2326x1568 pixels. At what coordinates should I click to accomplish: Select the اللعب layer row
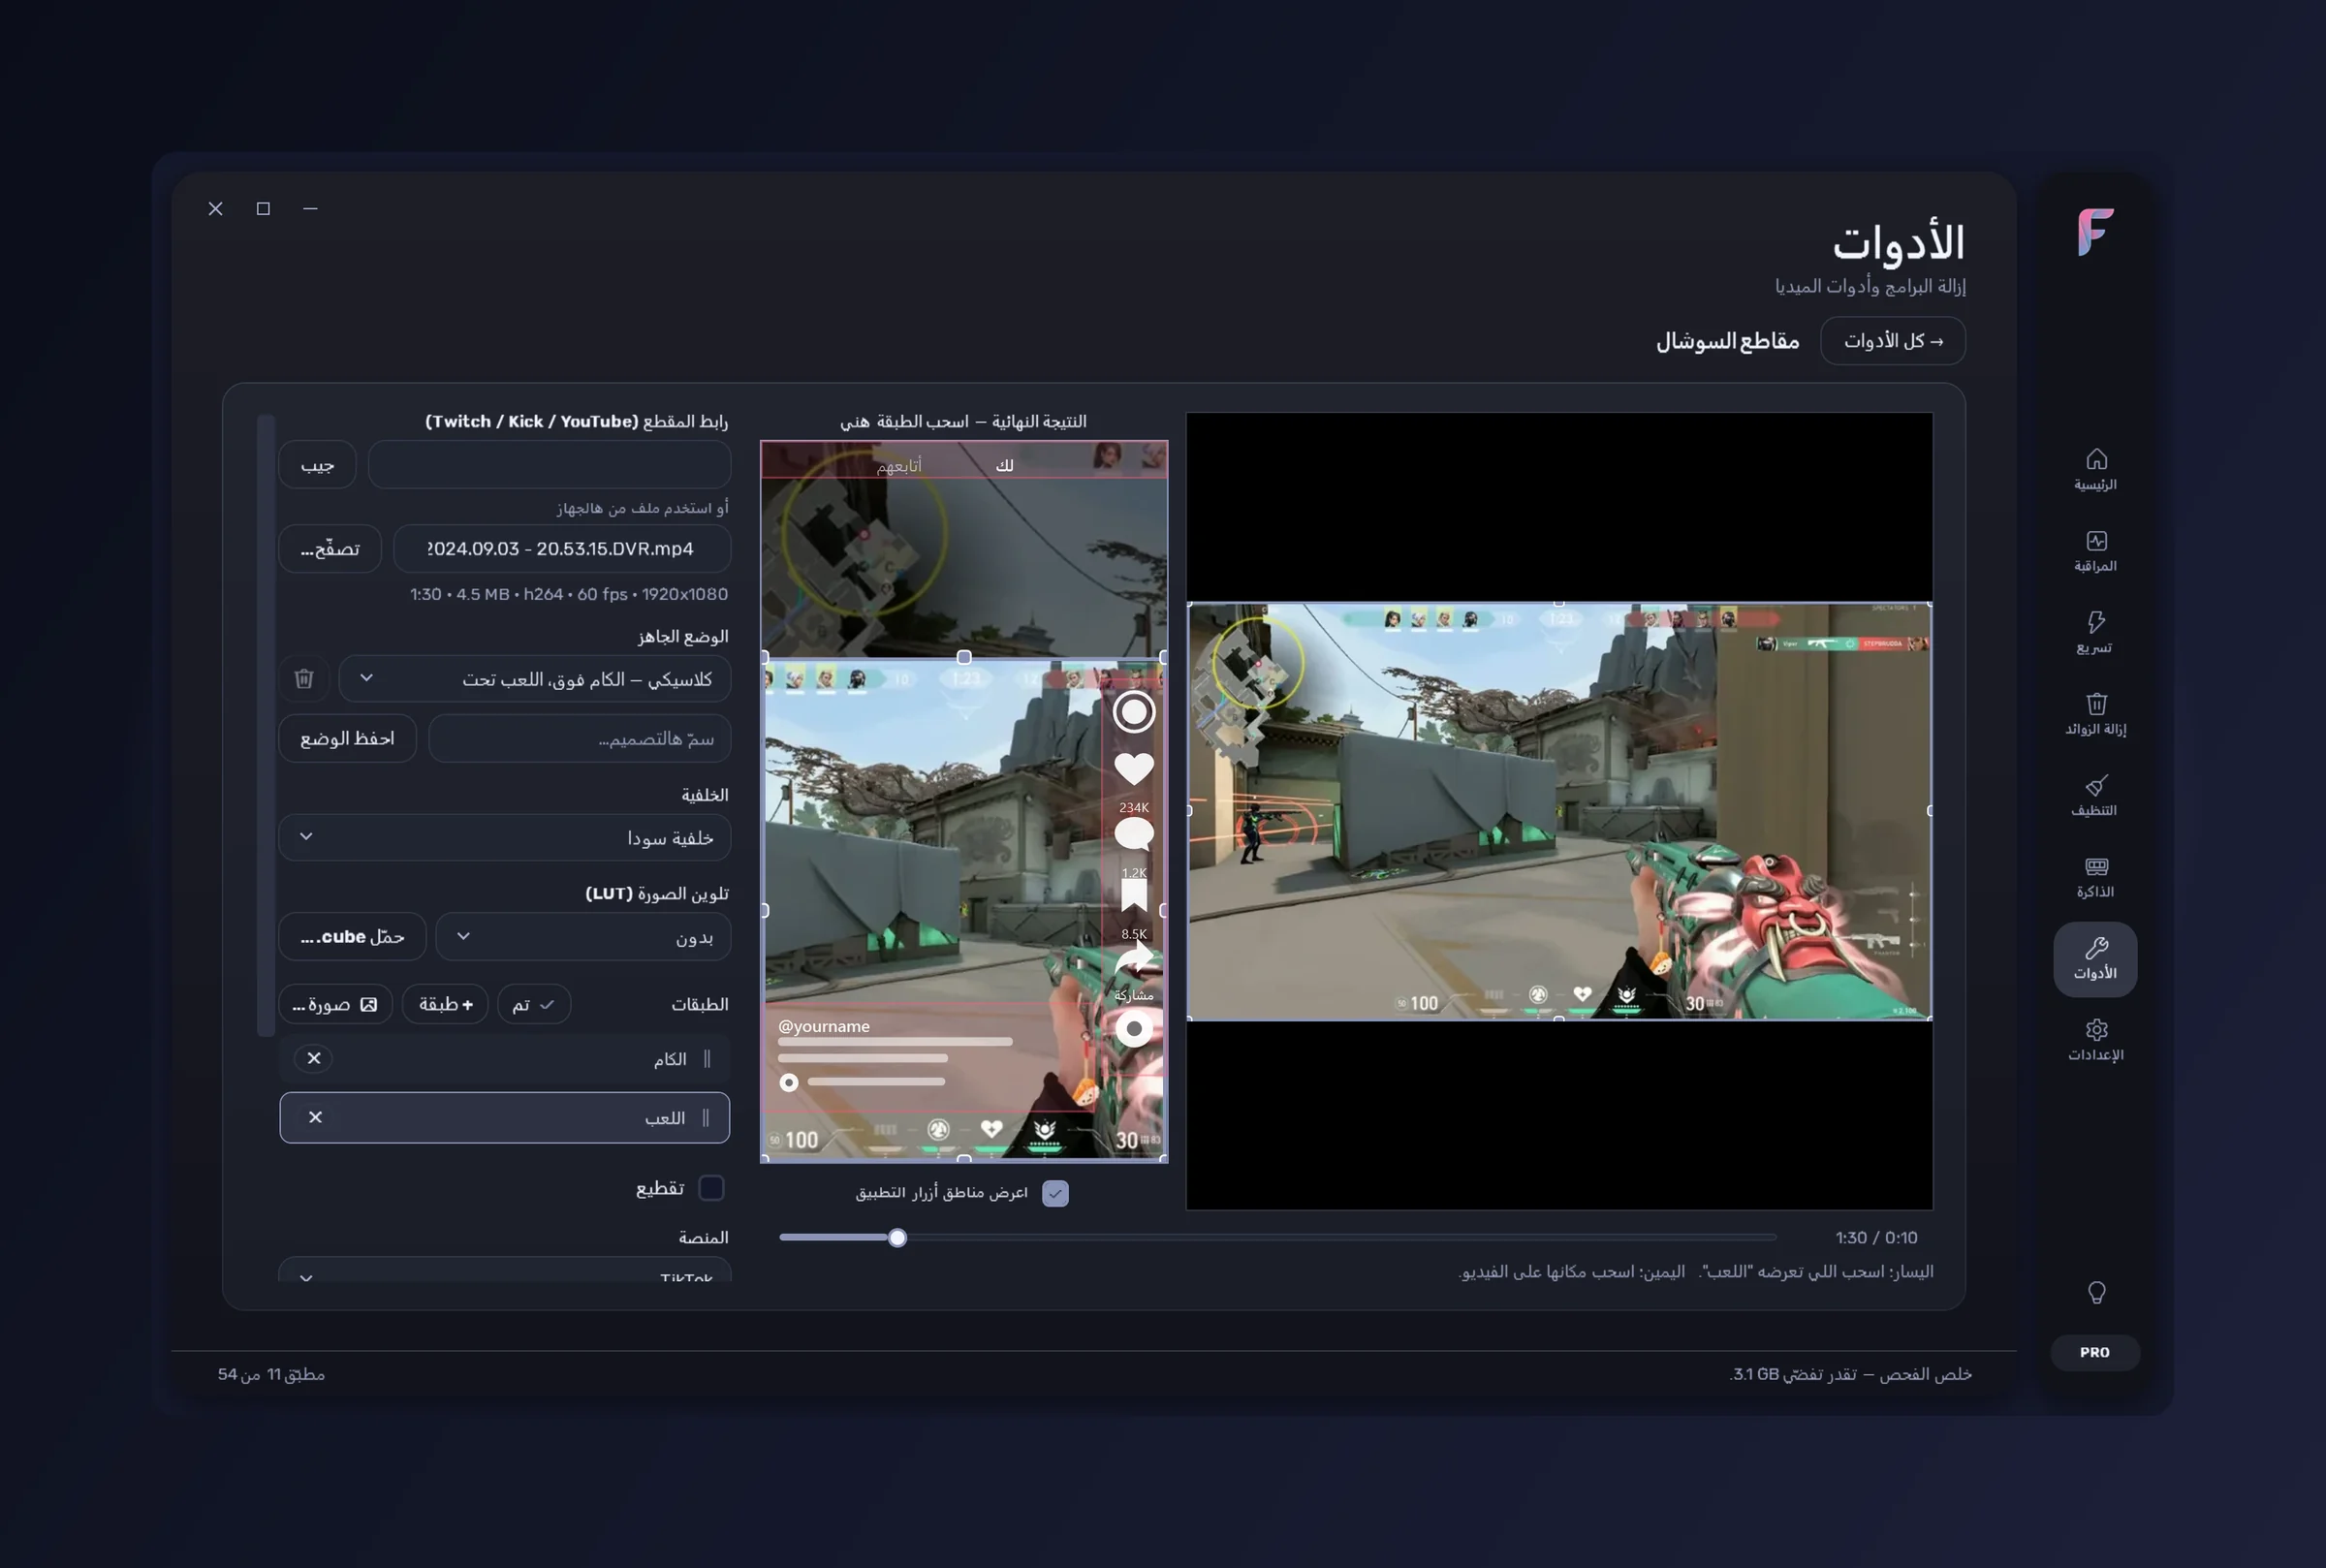(504, 1117)
